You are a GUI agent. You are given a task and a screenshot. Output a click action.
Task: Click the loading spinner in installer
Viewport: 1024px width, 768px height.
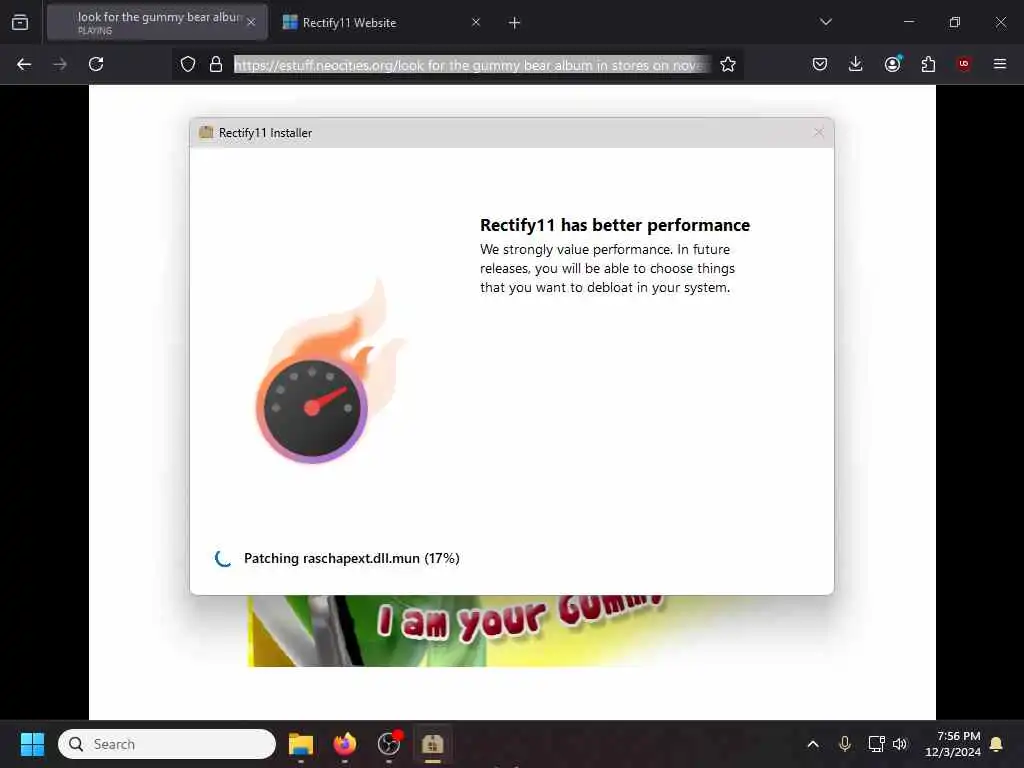[223, 558]
